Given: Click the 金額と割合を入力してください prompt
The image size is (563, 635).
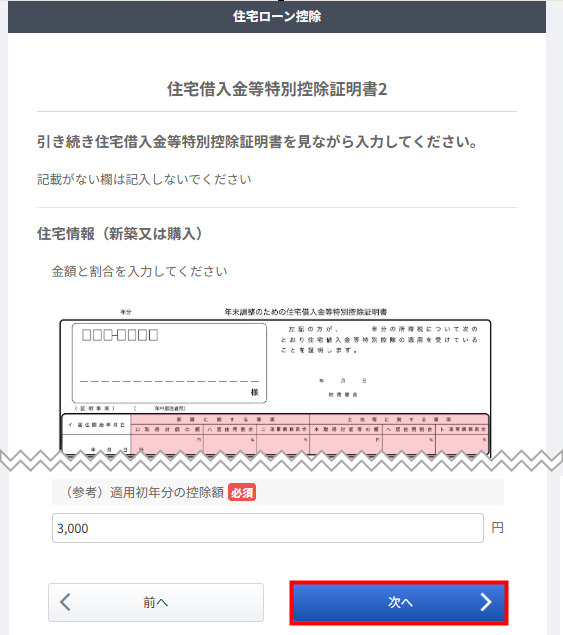Looking at the screenshot, I should pyautogui.click(x=139, y=271).
